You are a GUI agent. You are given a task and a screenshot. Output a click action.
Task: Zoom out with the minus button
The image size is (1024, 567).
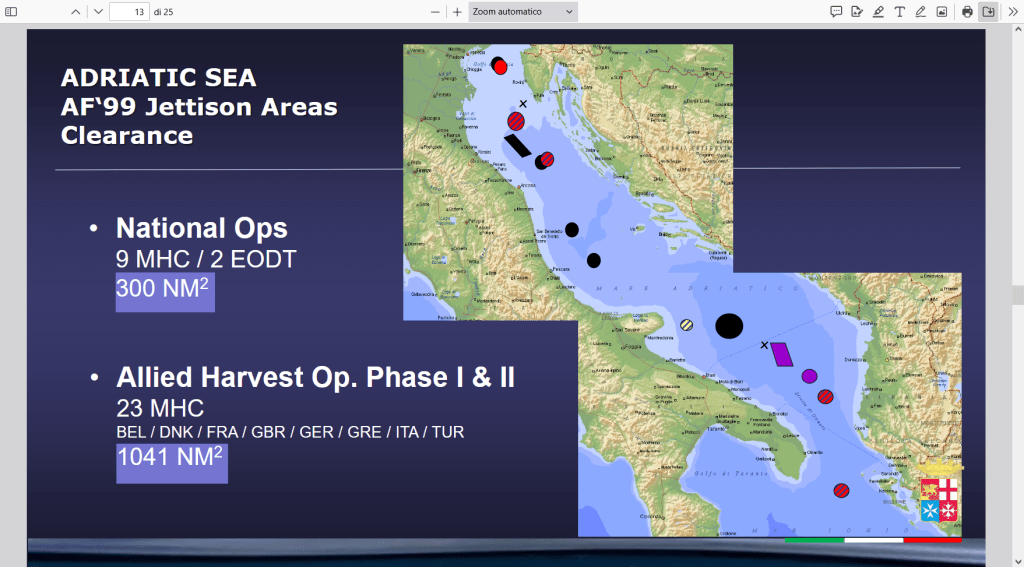[435, 12]
